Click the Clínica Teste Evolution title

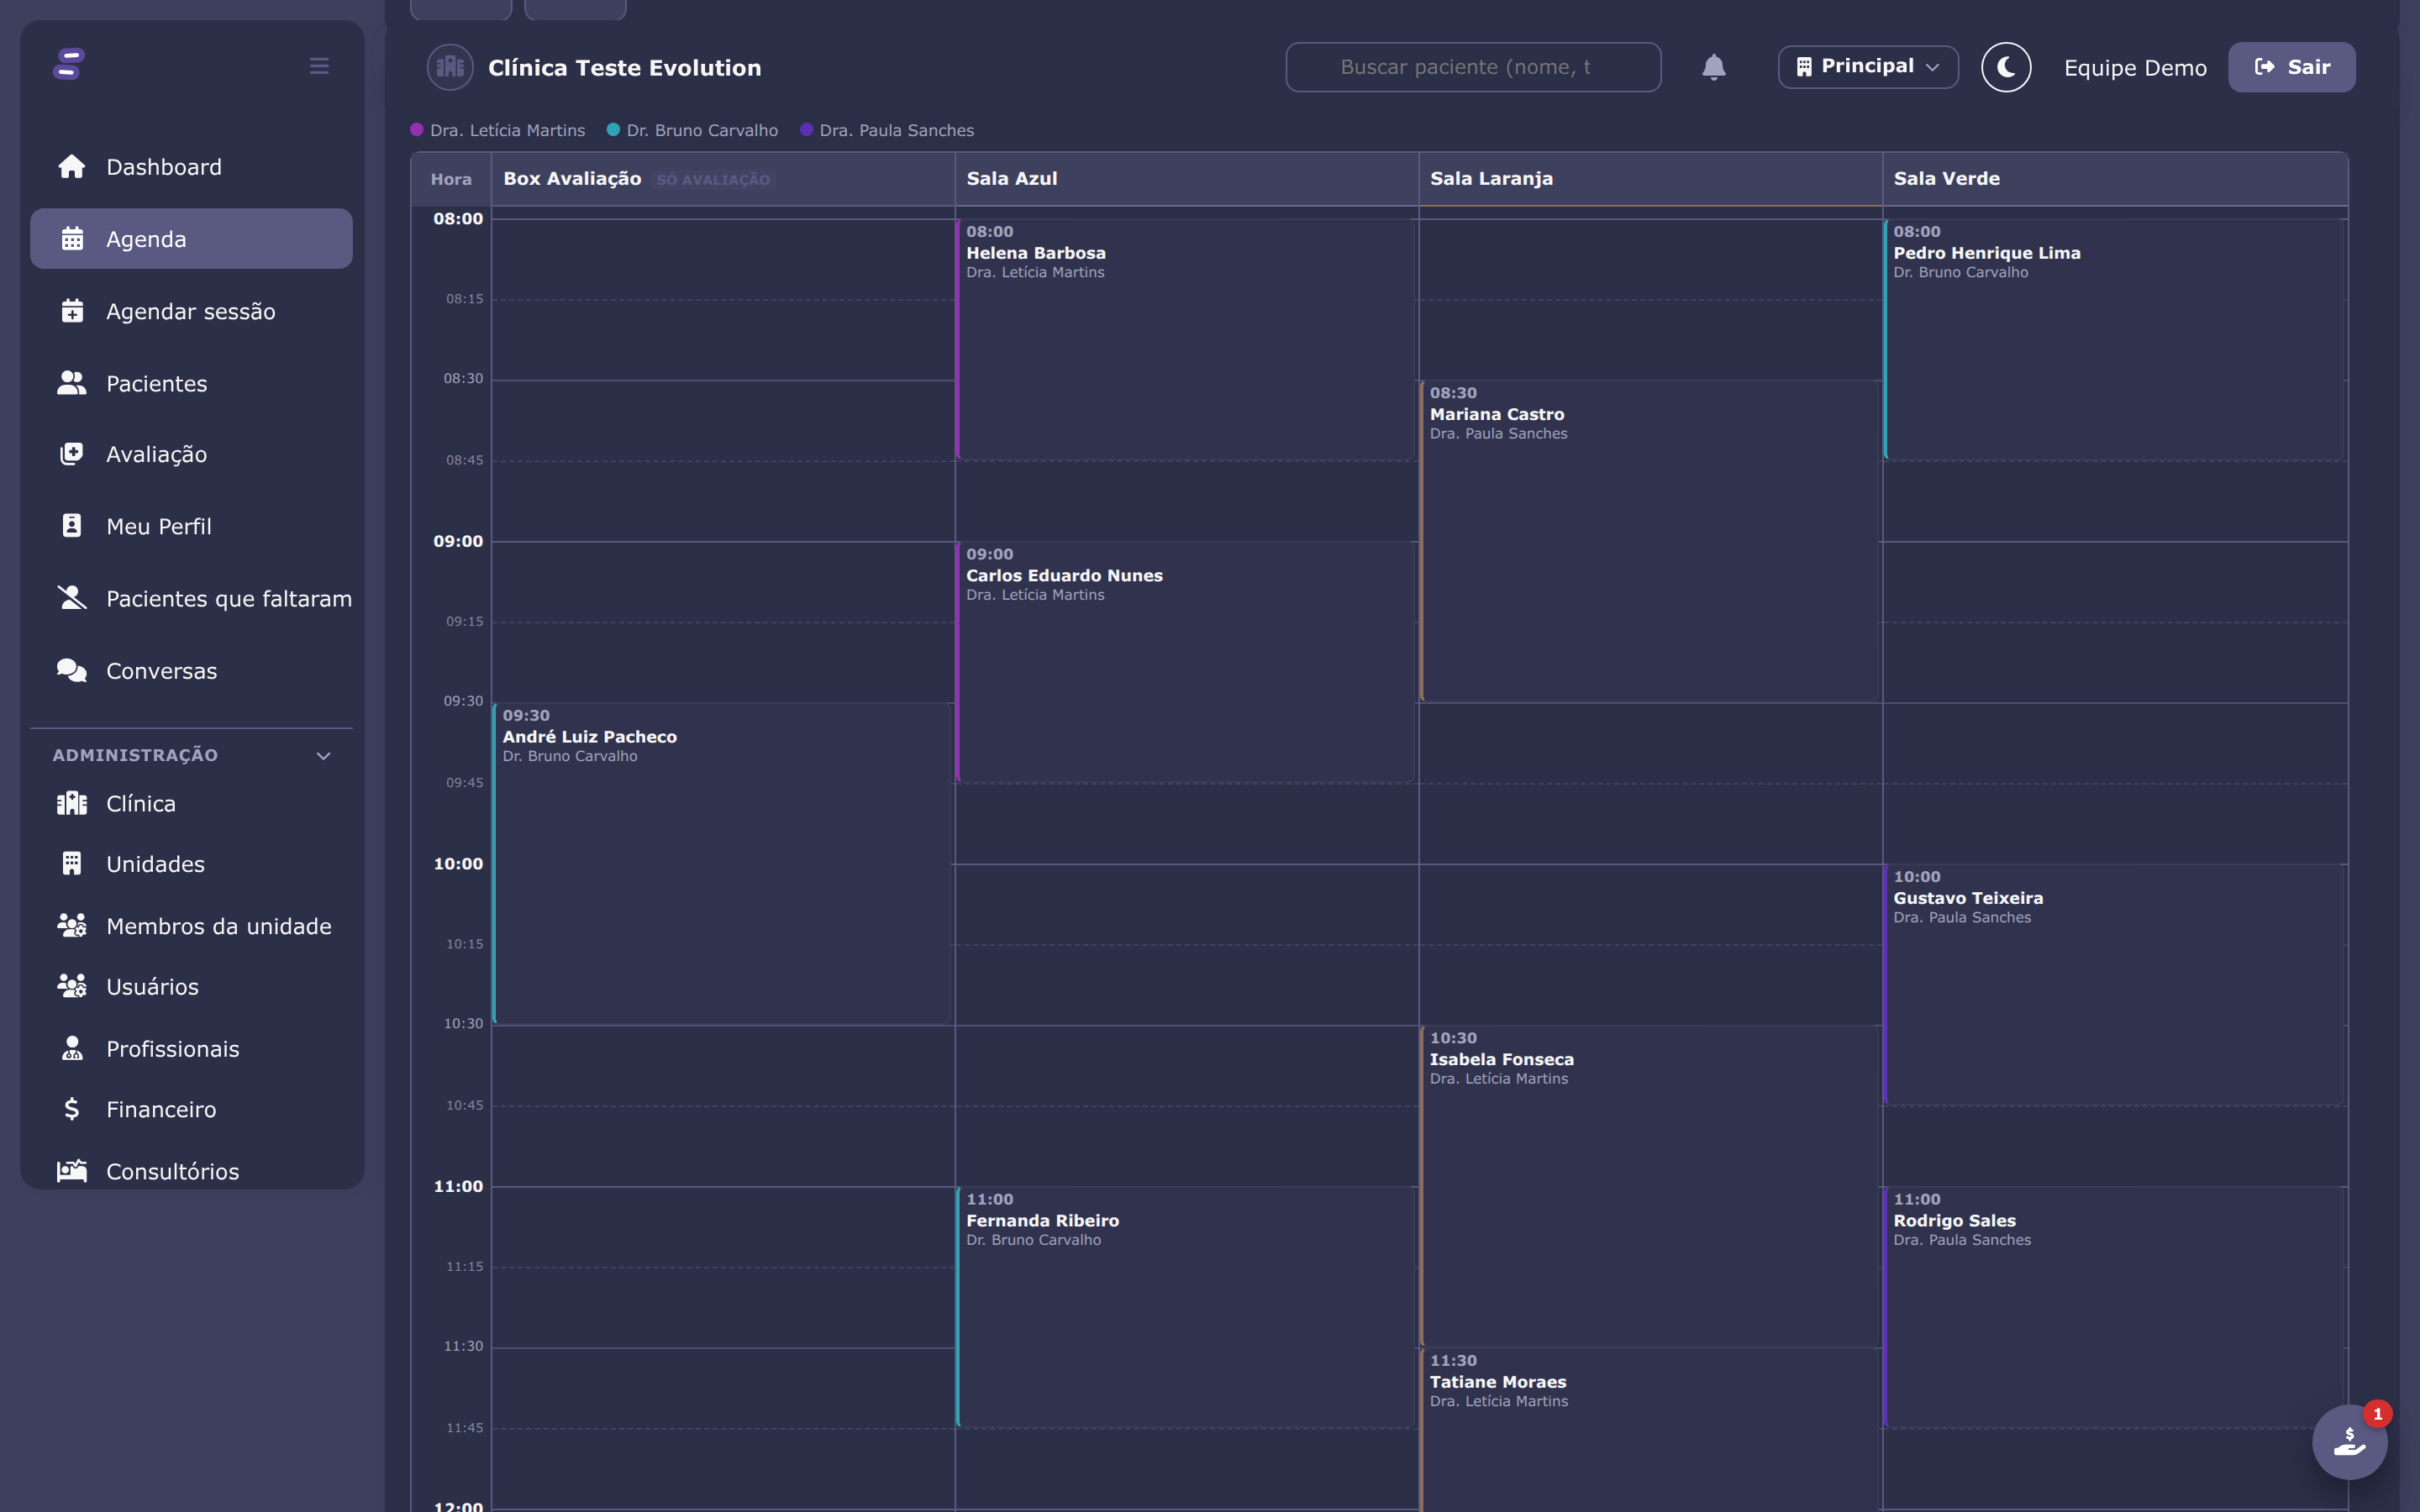pos(625,67)
